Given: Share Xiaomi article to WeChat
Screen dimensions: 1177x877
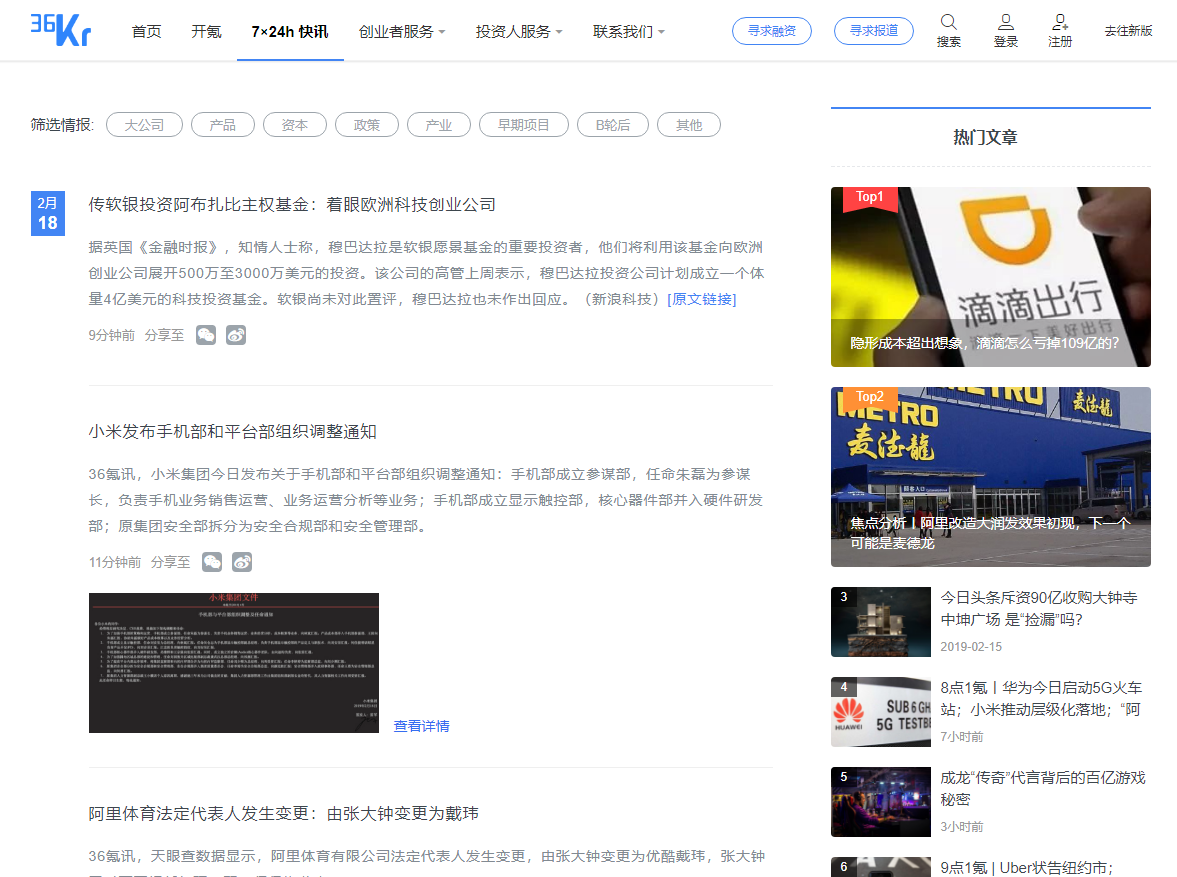Looking at the screenshot, I should point(212,562).
